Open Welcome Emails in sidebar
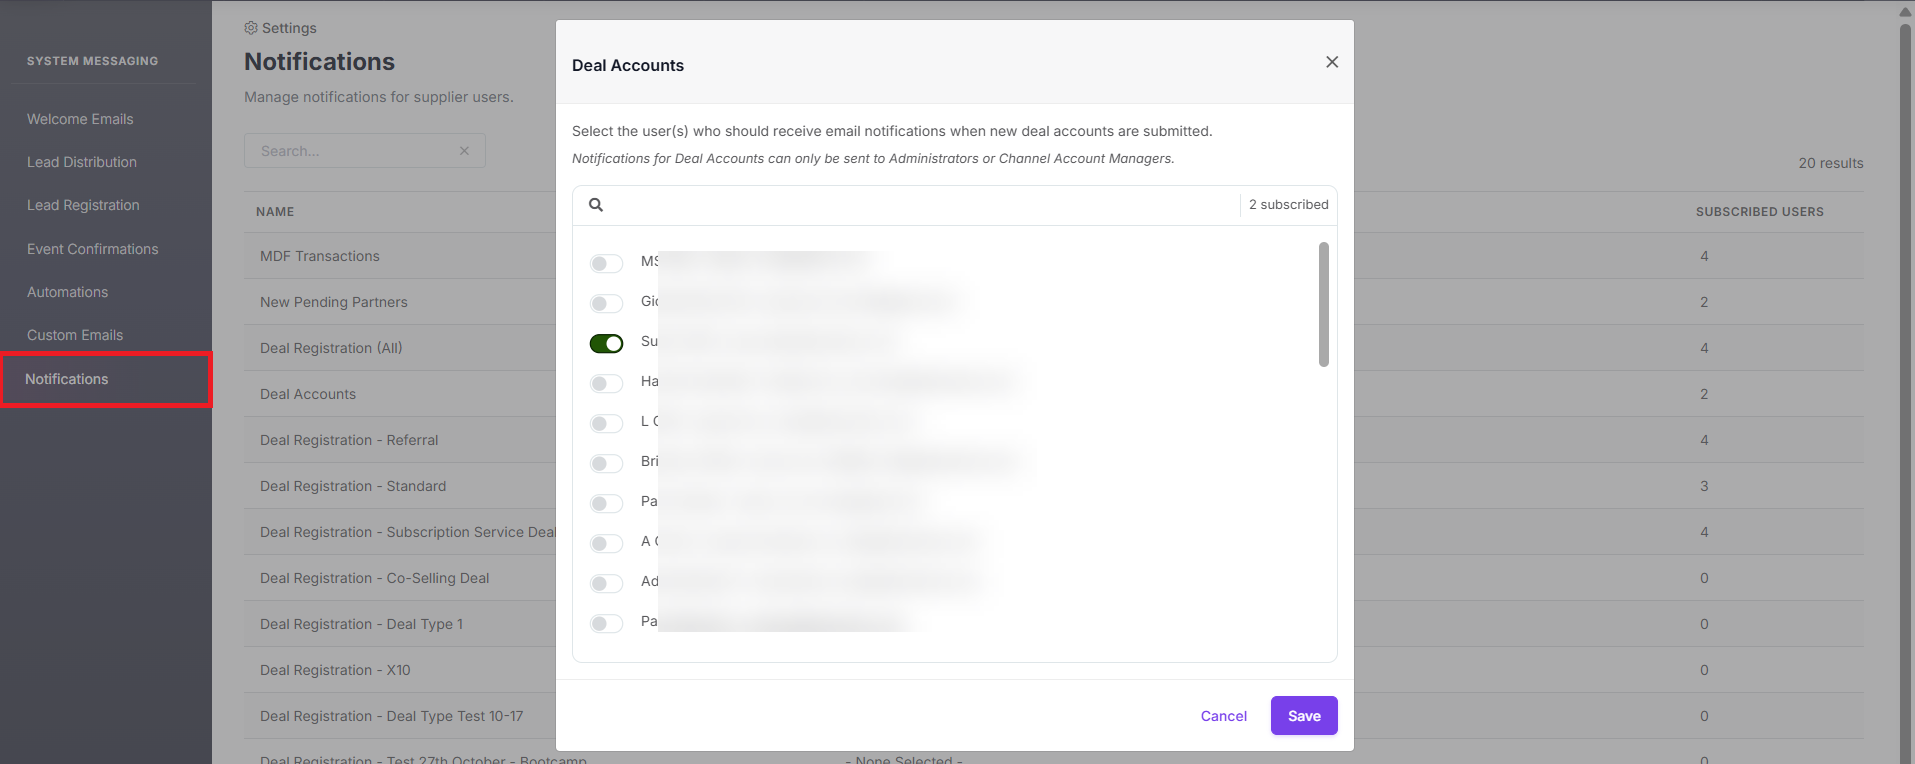 (x=80, y=119)
